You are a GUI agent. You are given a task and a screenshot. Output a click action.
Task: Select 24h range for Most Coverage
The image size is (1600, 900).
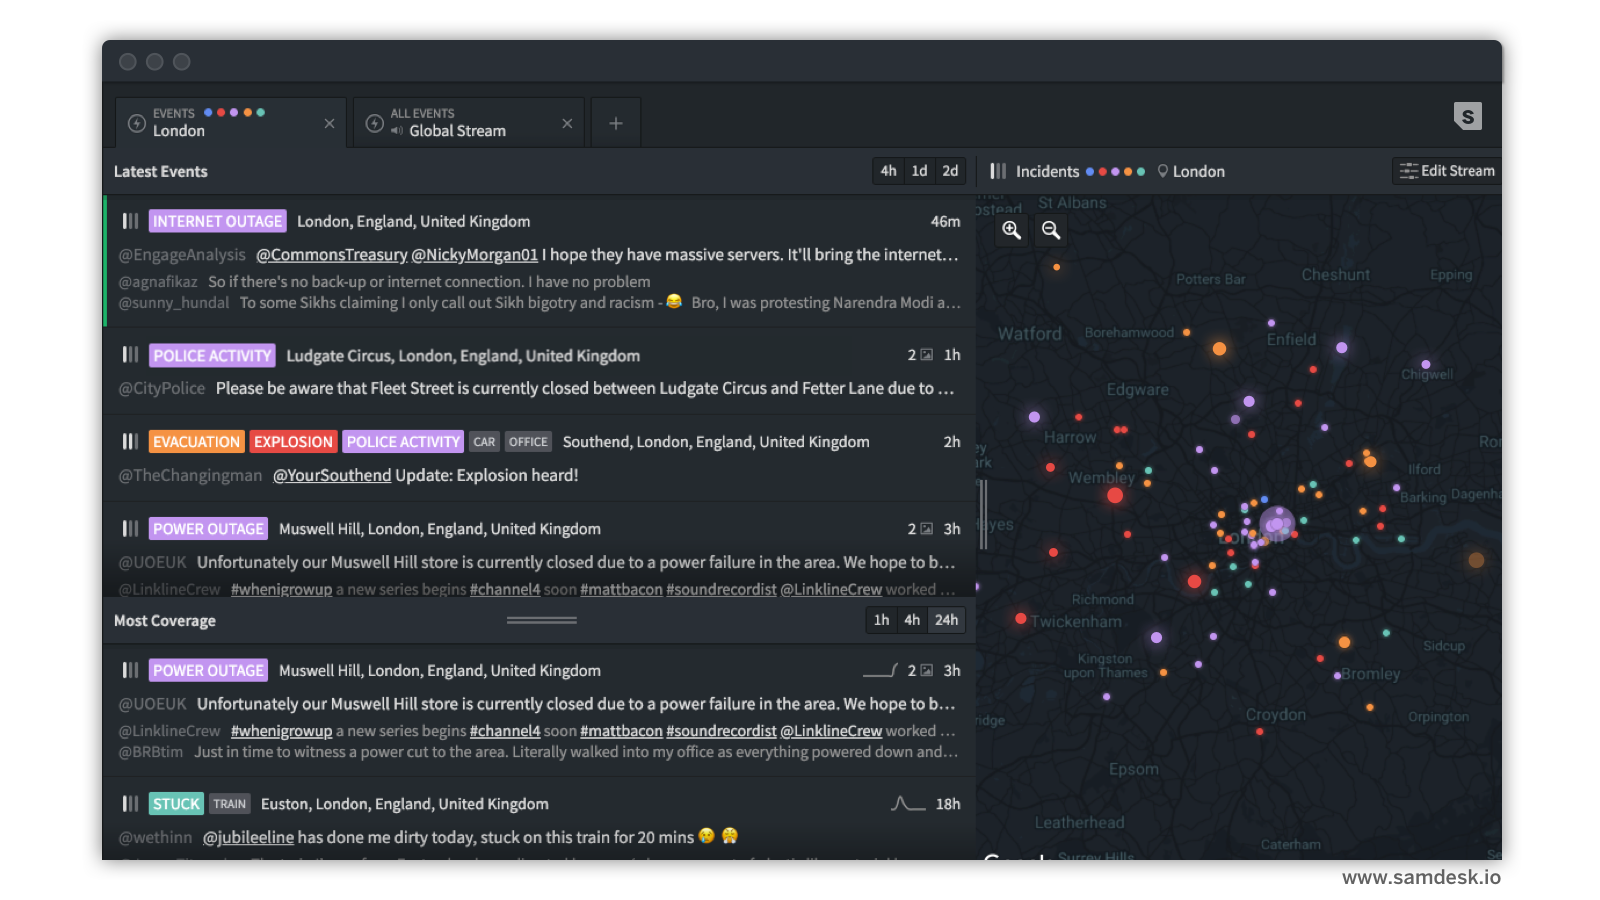click(x=946, y=620)
